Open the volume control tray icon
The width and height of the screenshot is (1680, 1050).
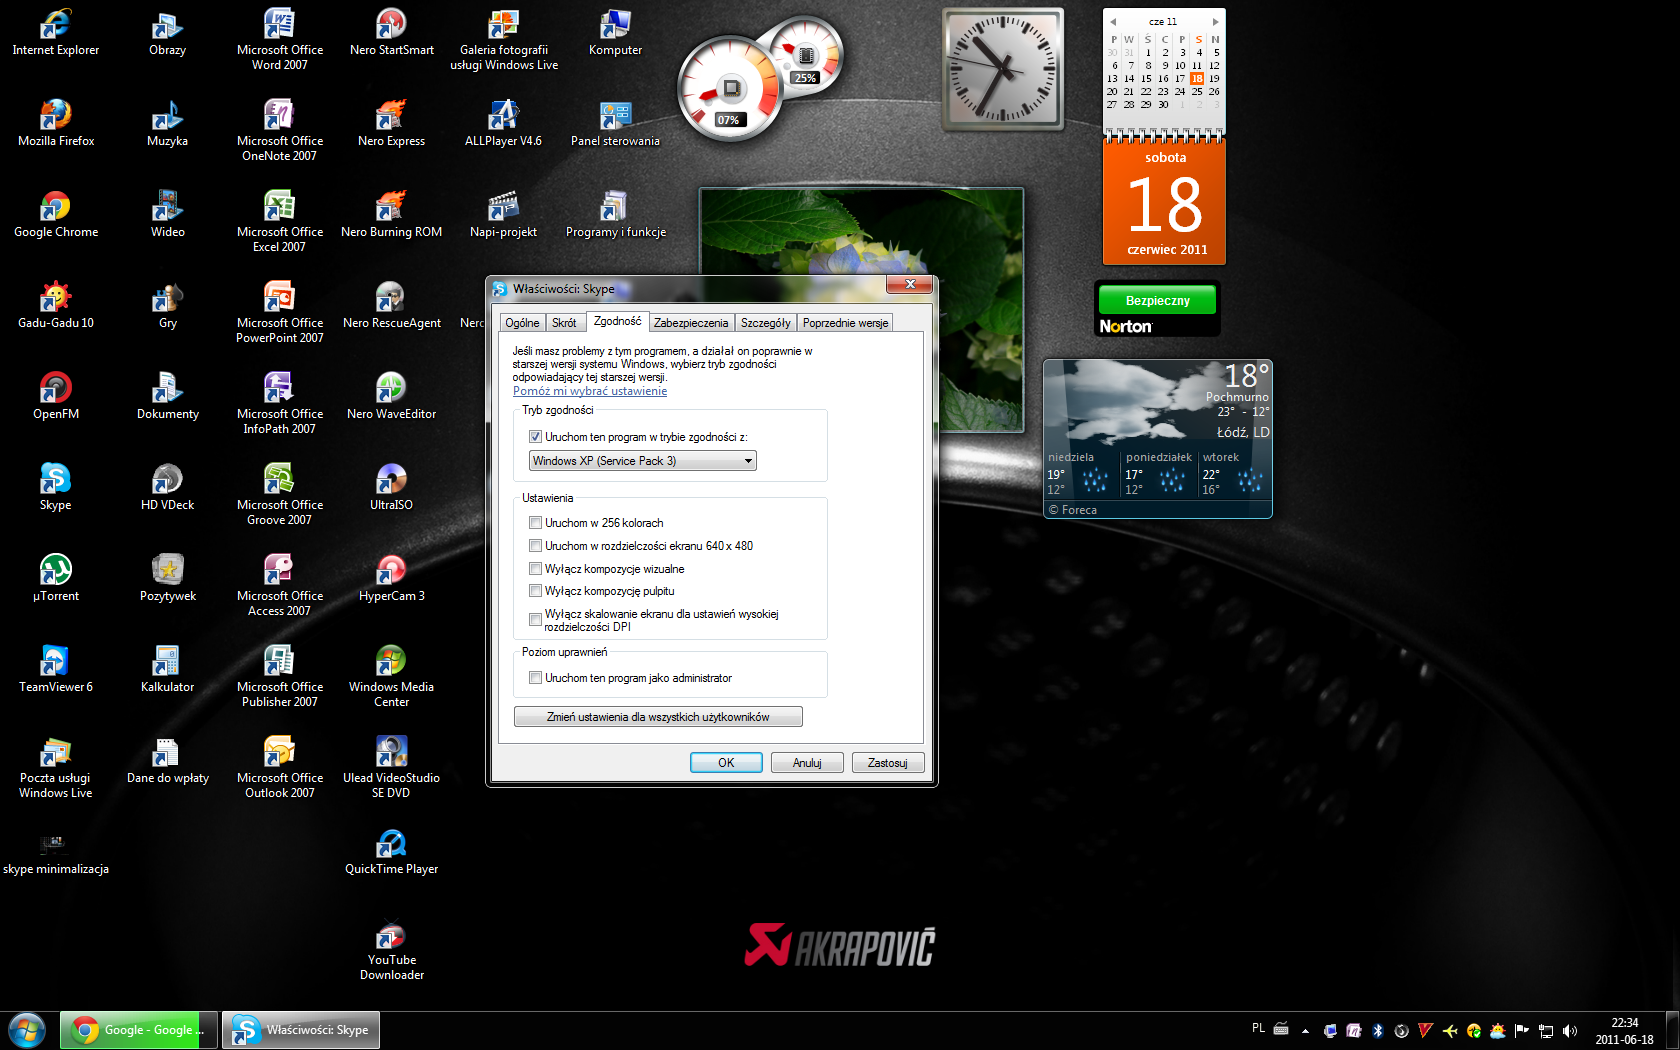coord(1570,1031)
